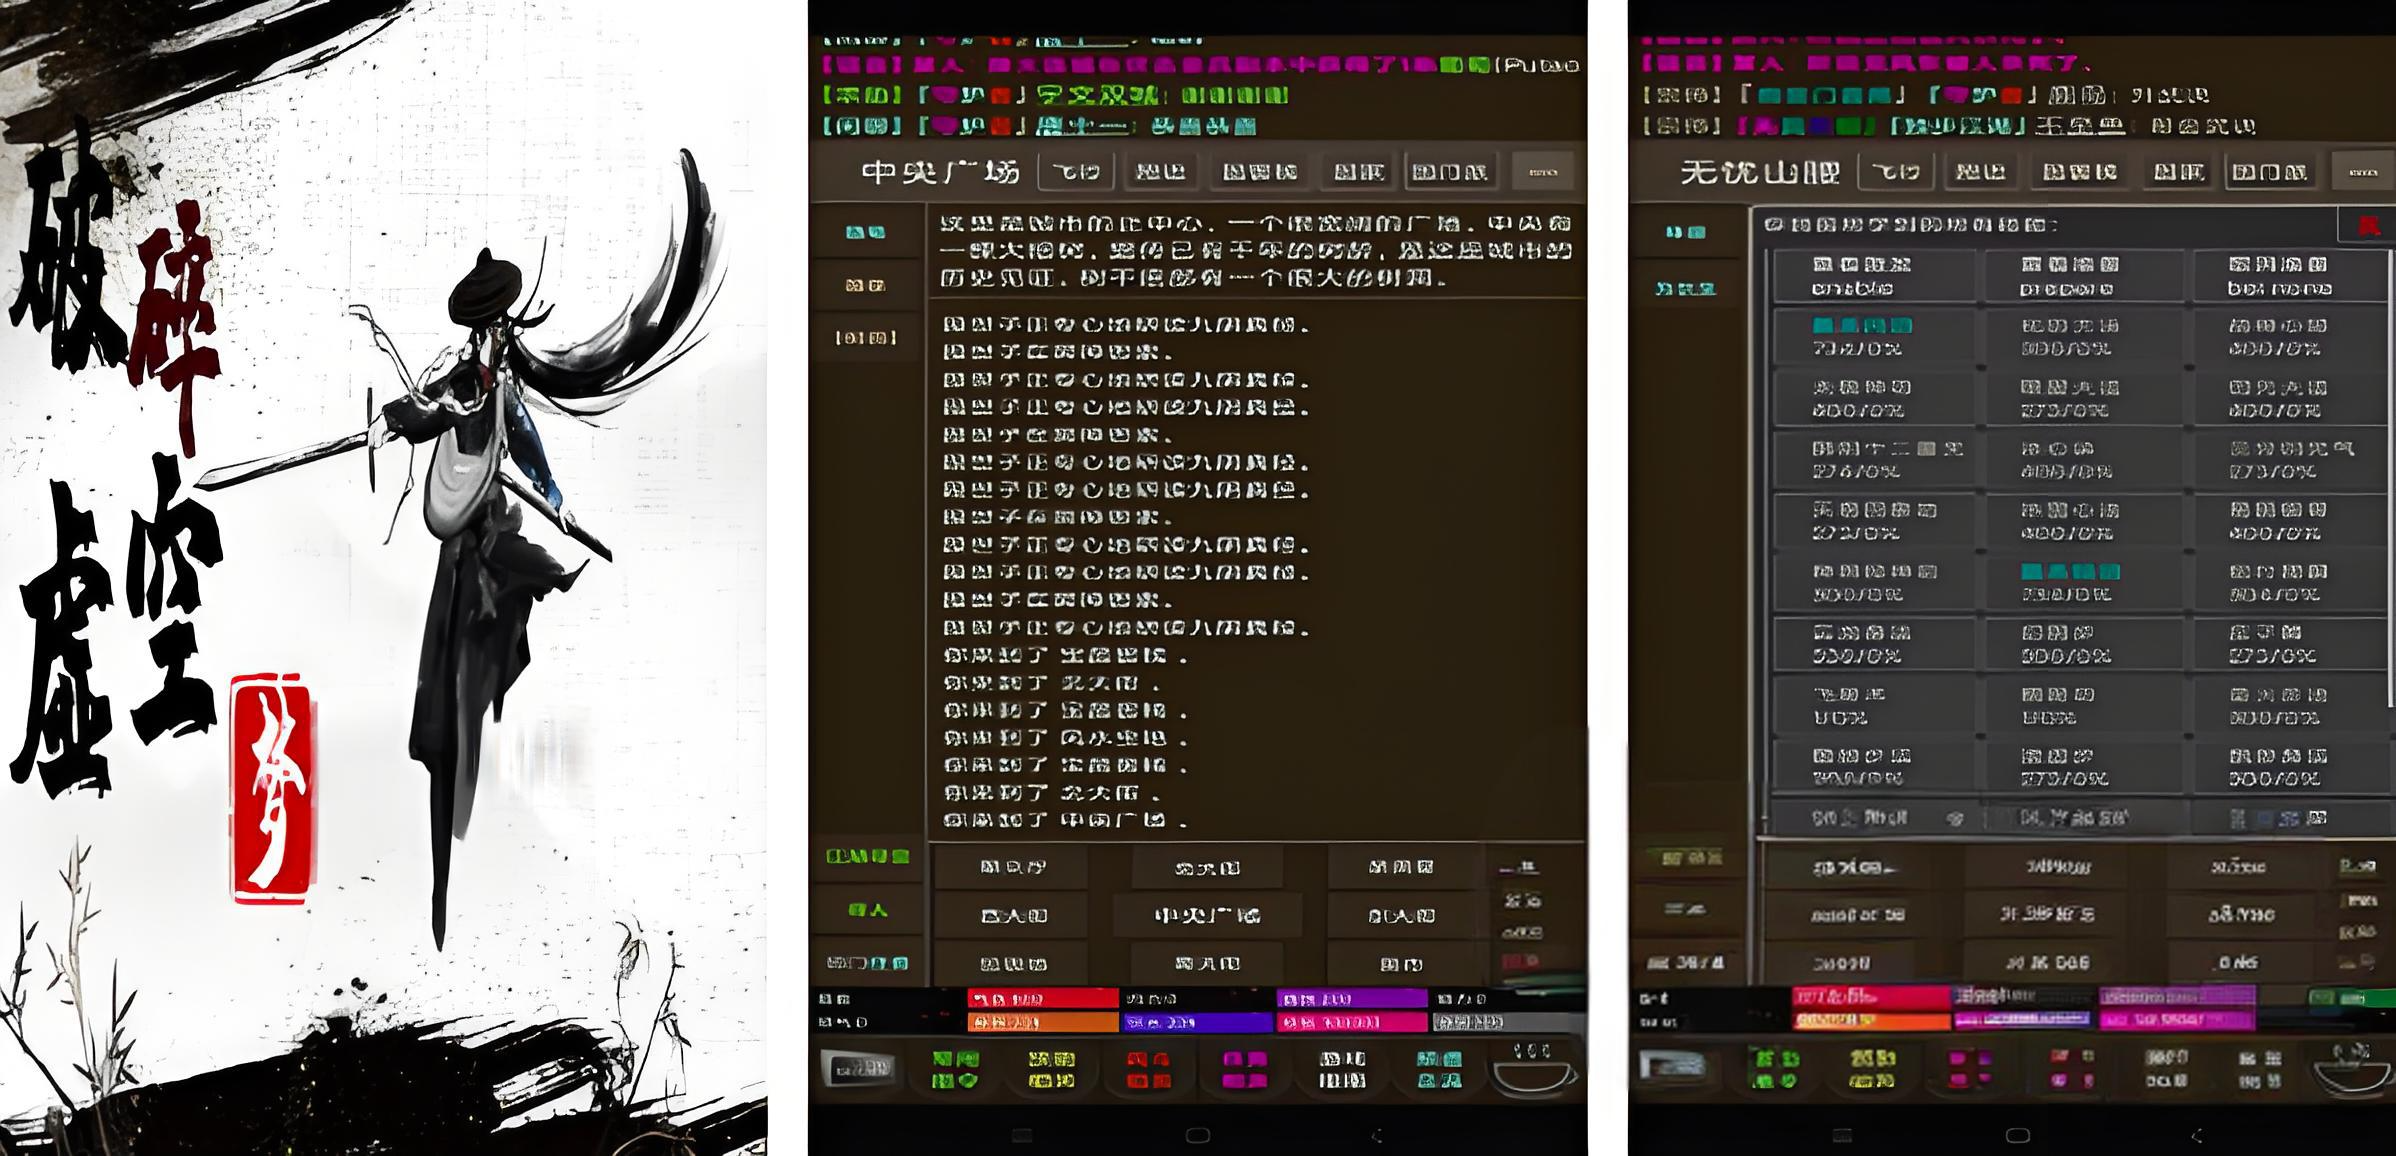The height and width of the screenshot is (1156, 2396).
Task: Select the green-highlighted skill in the first column
Action: click(1862, 336)
